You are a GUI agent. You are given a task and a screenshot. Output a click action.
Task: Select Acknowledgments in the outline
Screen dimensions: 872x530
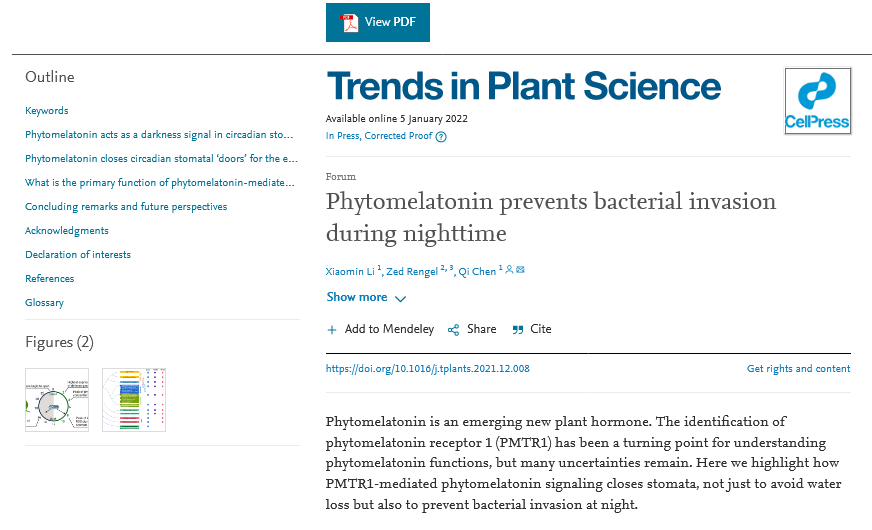click(x=67, y=231)
